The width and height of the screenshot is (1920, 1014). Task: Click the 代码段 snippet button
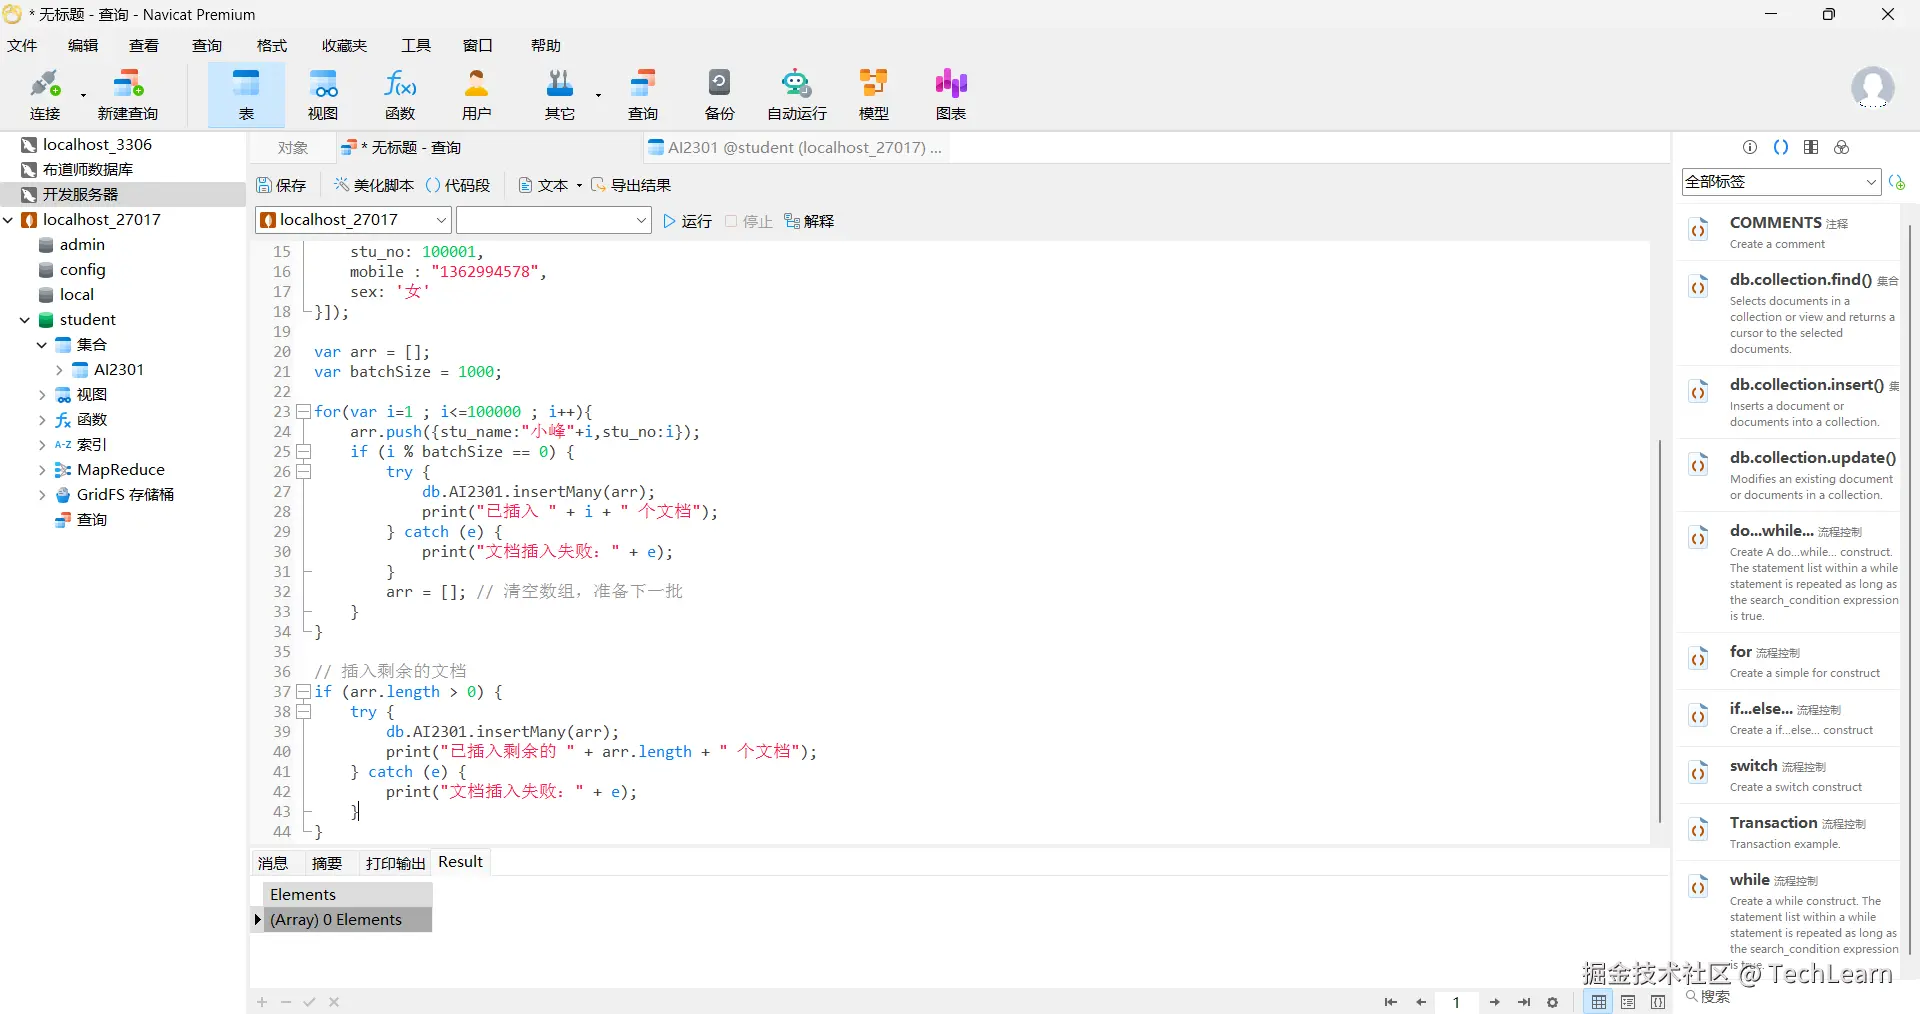(458, 186)
